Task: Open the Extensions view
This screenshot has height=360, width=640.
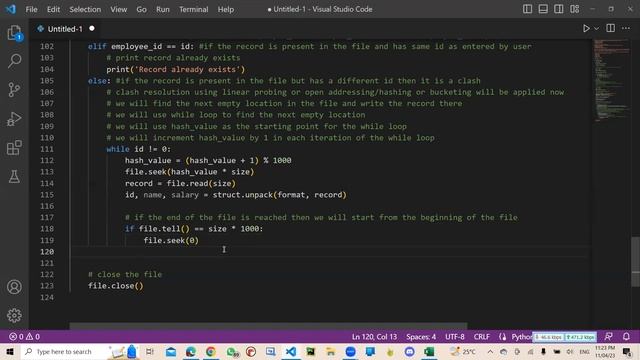Action: coord(14,148)
